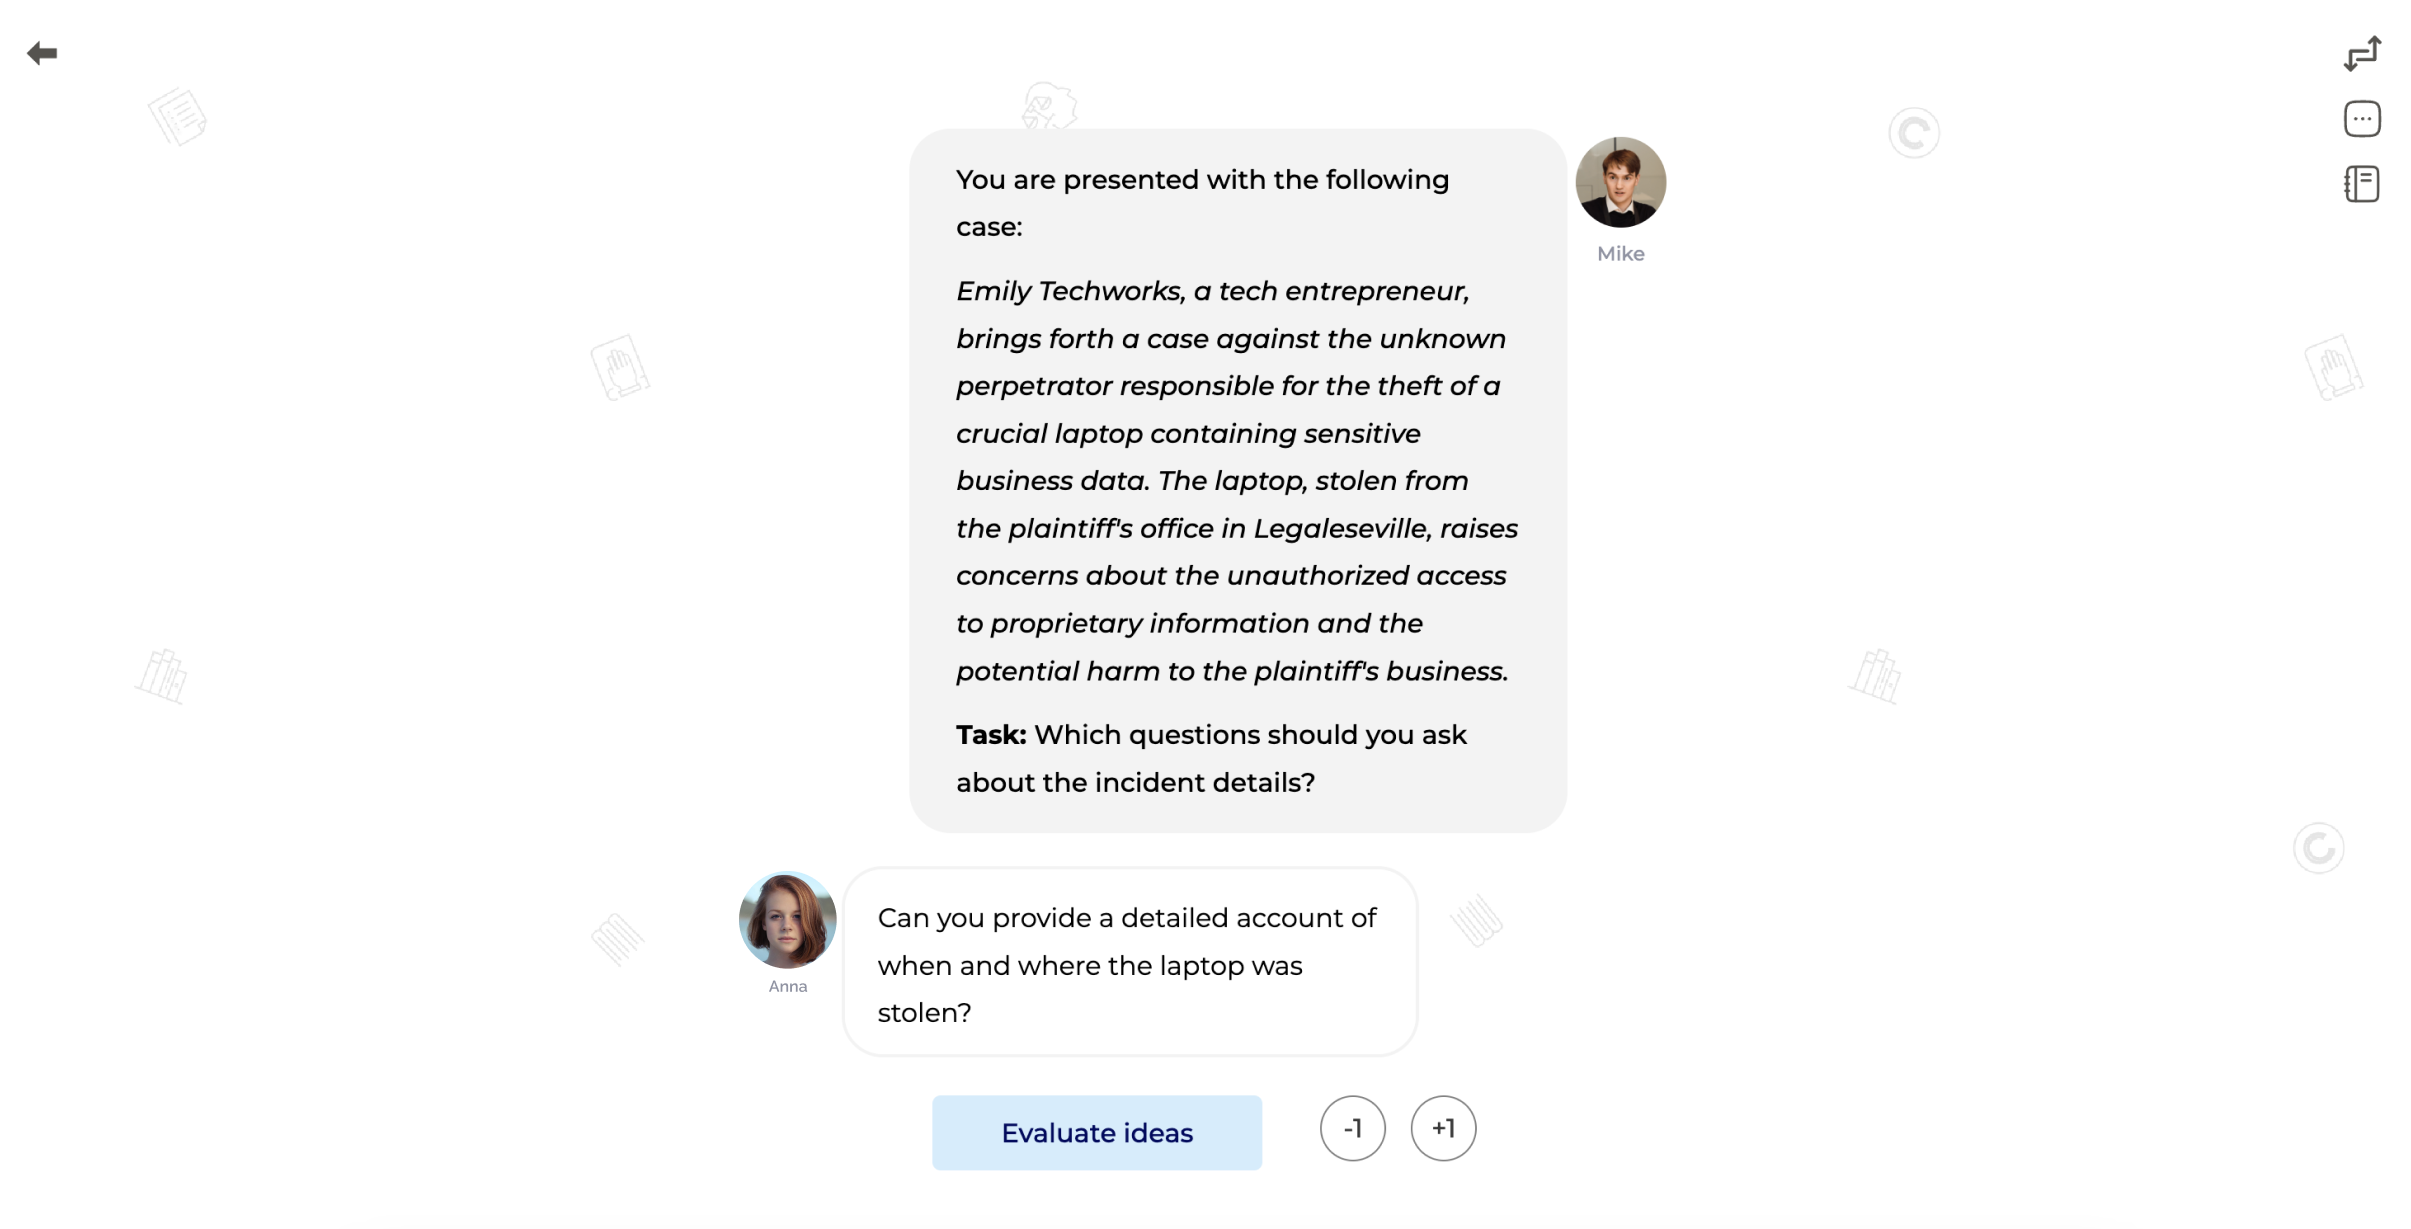Click the Anna name label
The image size is (2411, 1229).
[x=787, y=986]
